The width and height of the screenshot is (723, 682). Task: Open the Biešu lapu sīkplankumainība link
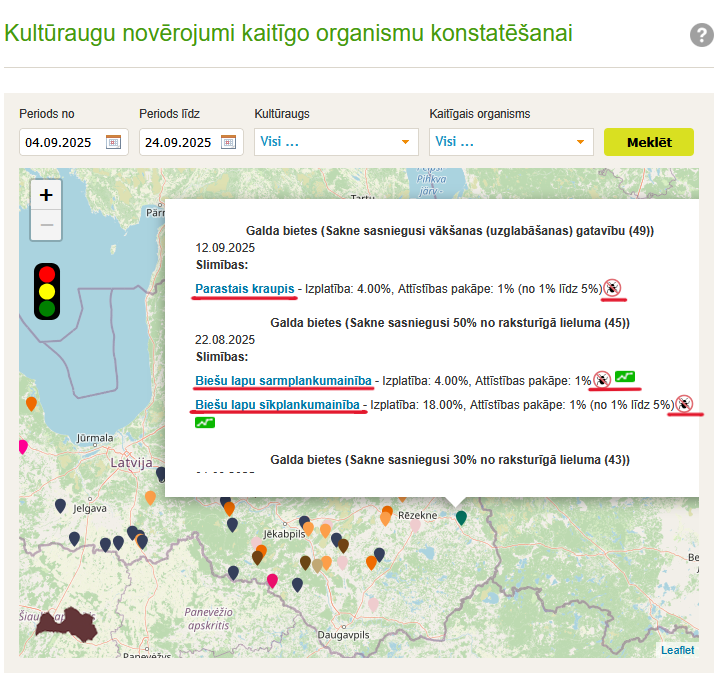point(277,405)
